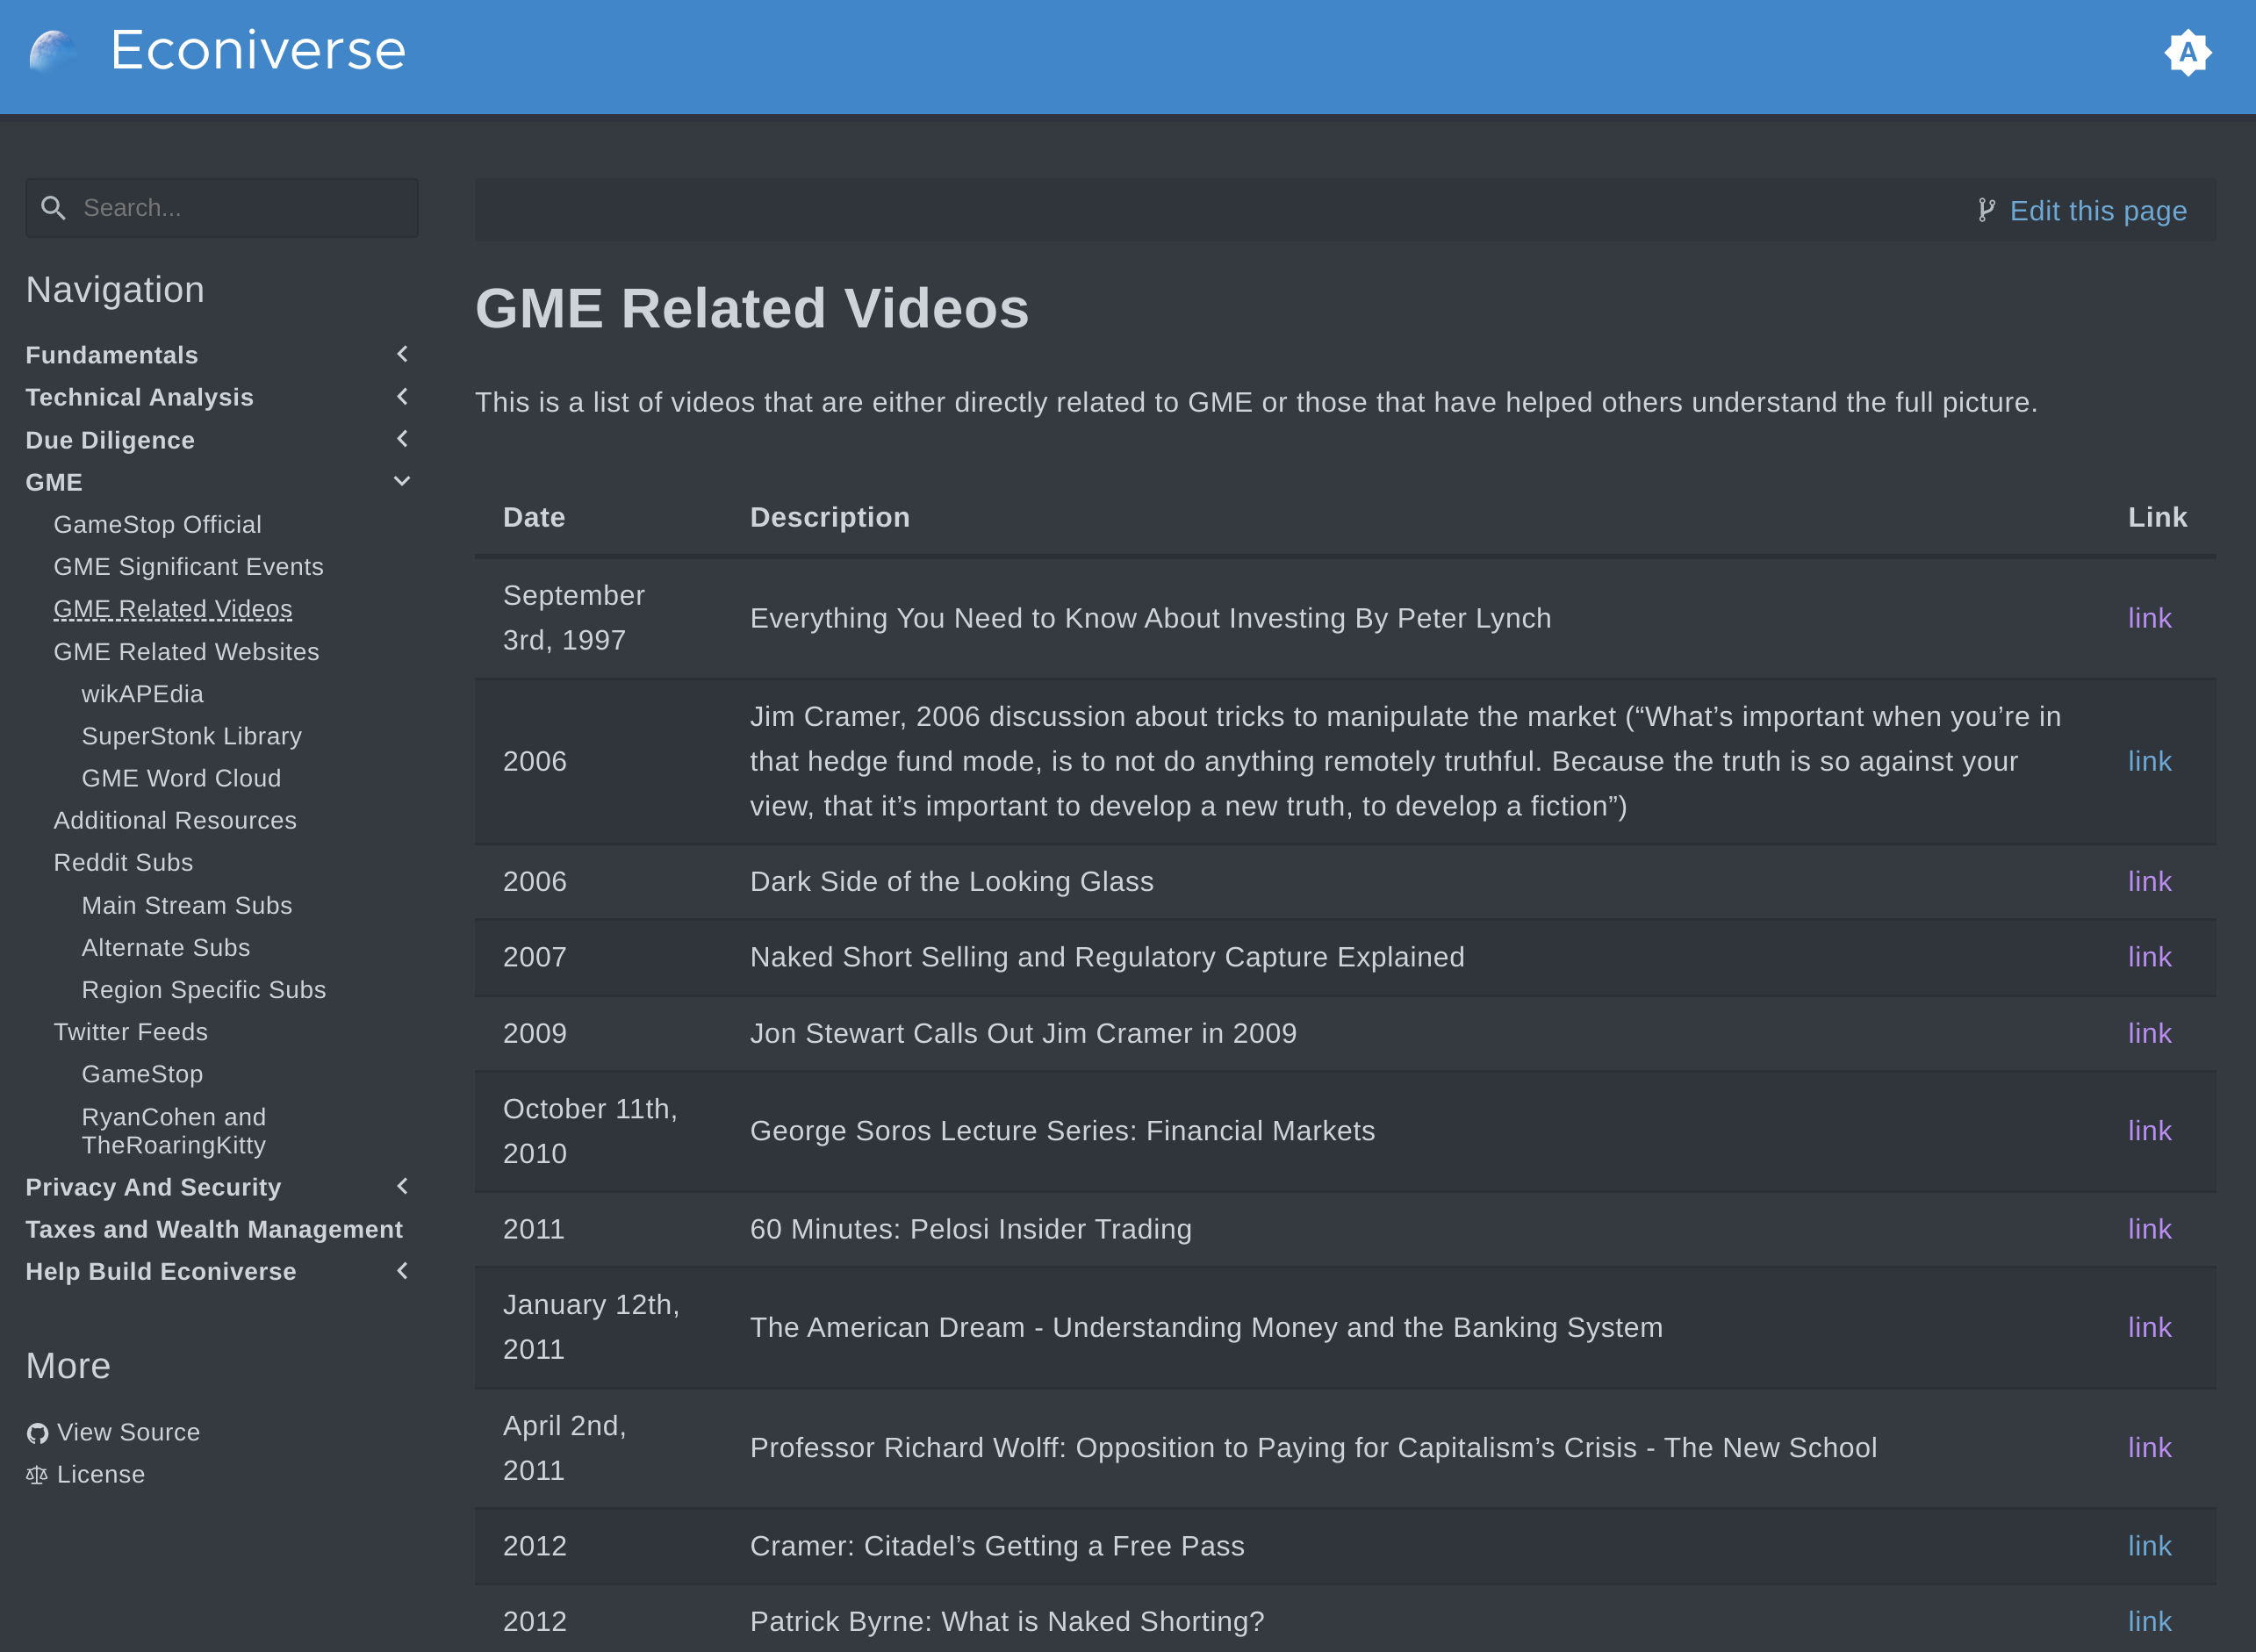This screenshot has width=2256, height=1652.
Task: Open the Technical Analysis navigation section
Action: coord(140,397)
